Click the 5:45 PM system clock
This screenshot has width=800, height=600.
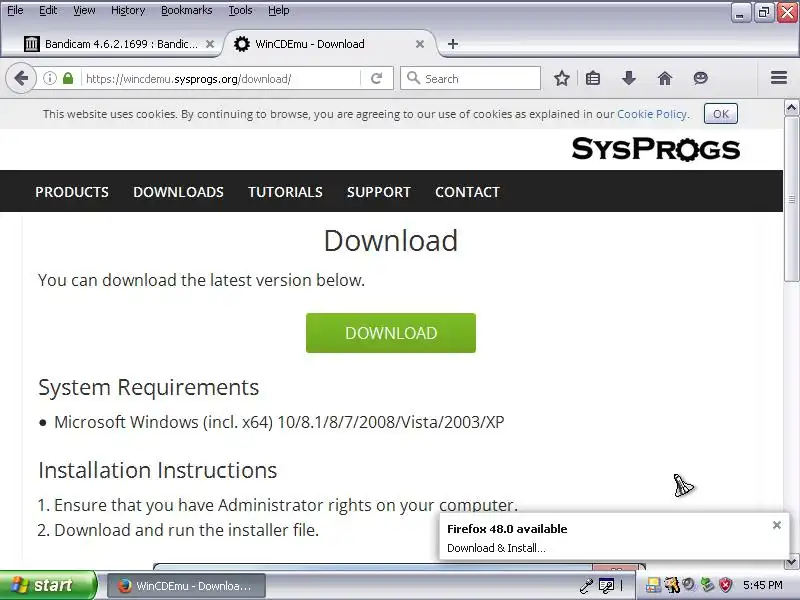point(763,585)
